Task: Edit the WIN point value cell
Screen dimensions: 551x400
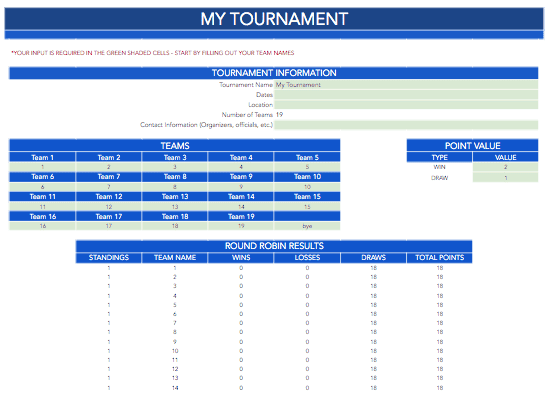Action: click(x=505, y=167)
